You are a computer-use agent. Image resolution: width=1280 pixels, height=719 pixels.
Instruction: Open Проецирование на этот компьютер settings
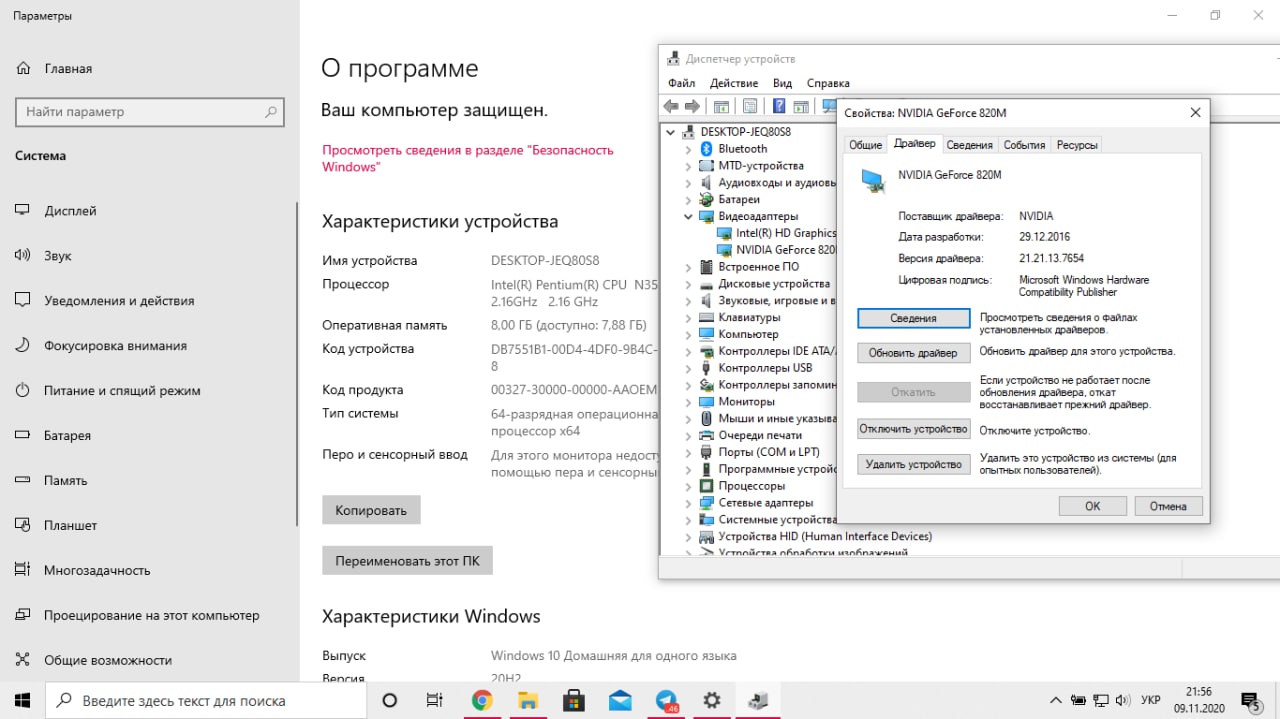(151, 616)
